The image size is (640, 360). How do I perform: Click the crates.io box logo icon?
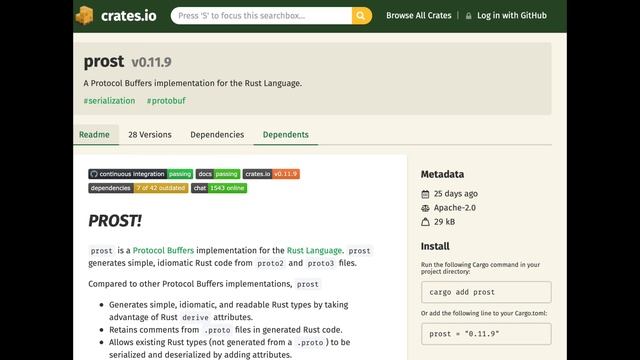84,16
